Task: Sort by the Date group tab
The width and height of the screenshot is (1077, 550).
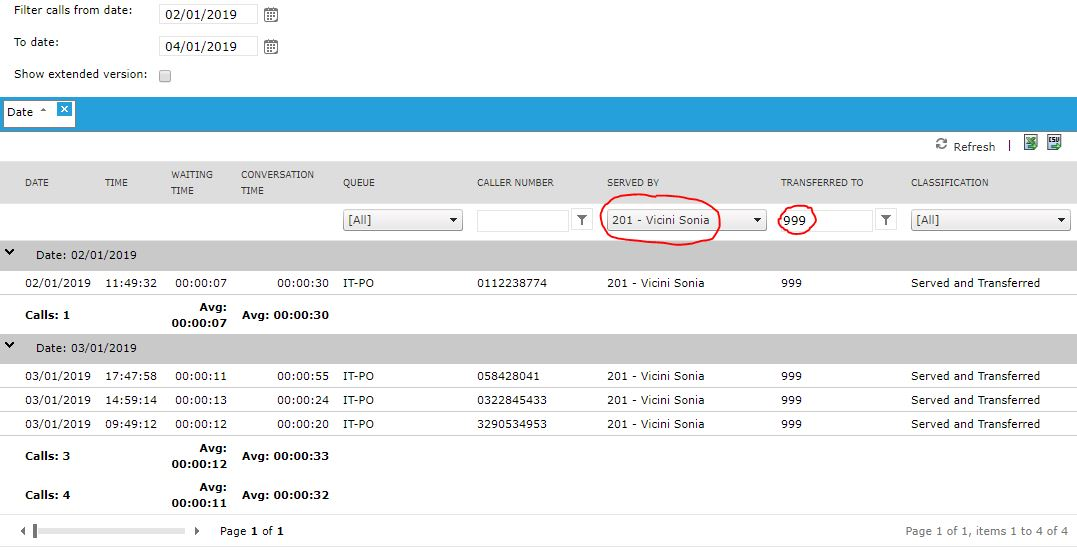Action: coord(25,112)
